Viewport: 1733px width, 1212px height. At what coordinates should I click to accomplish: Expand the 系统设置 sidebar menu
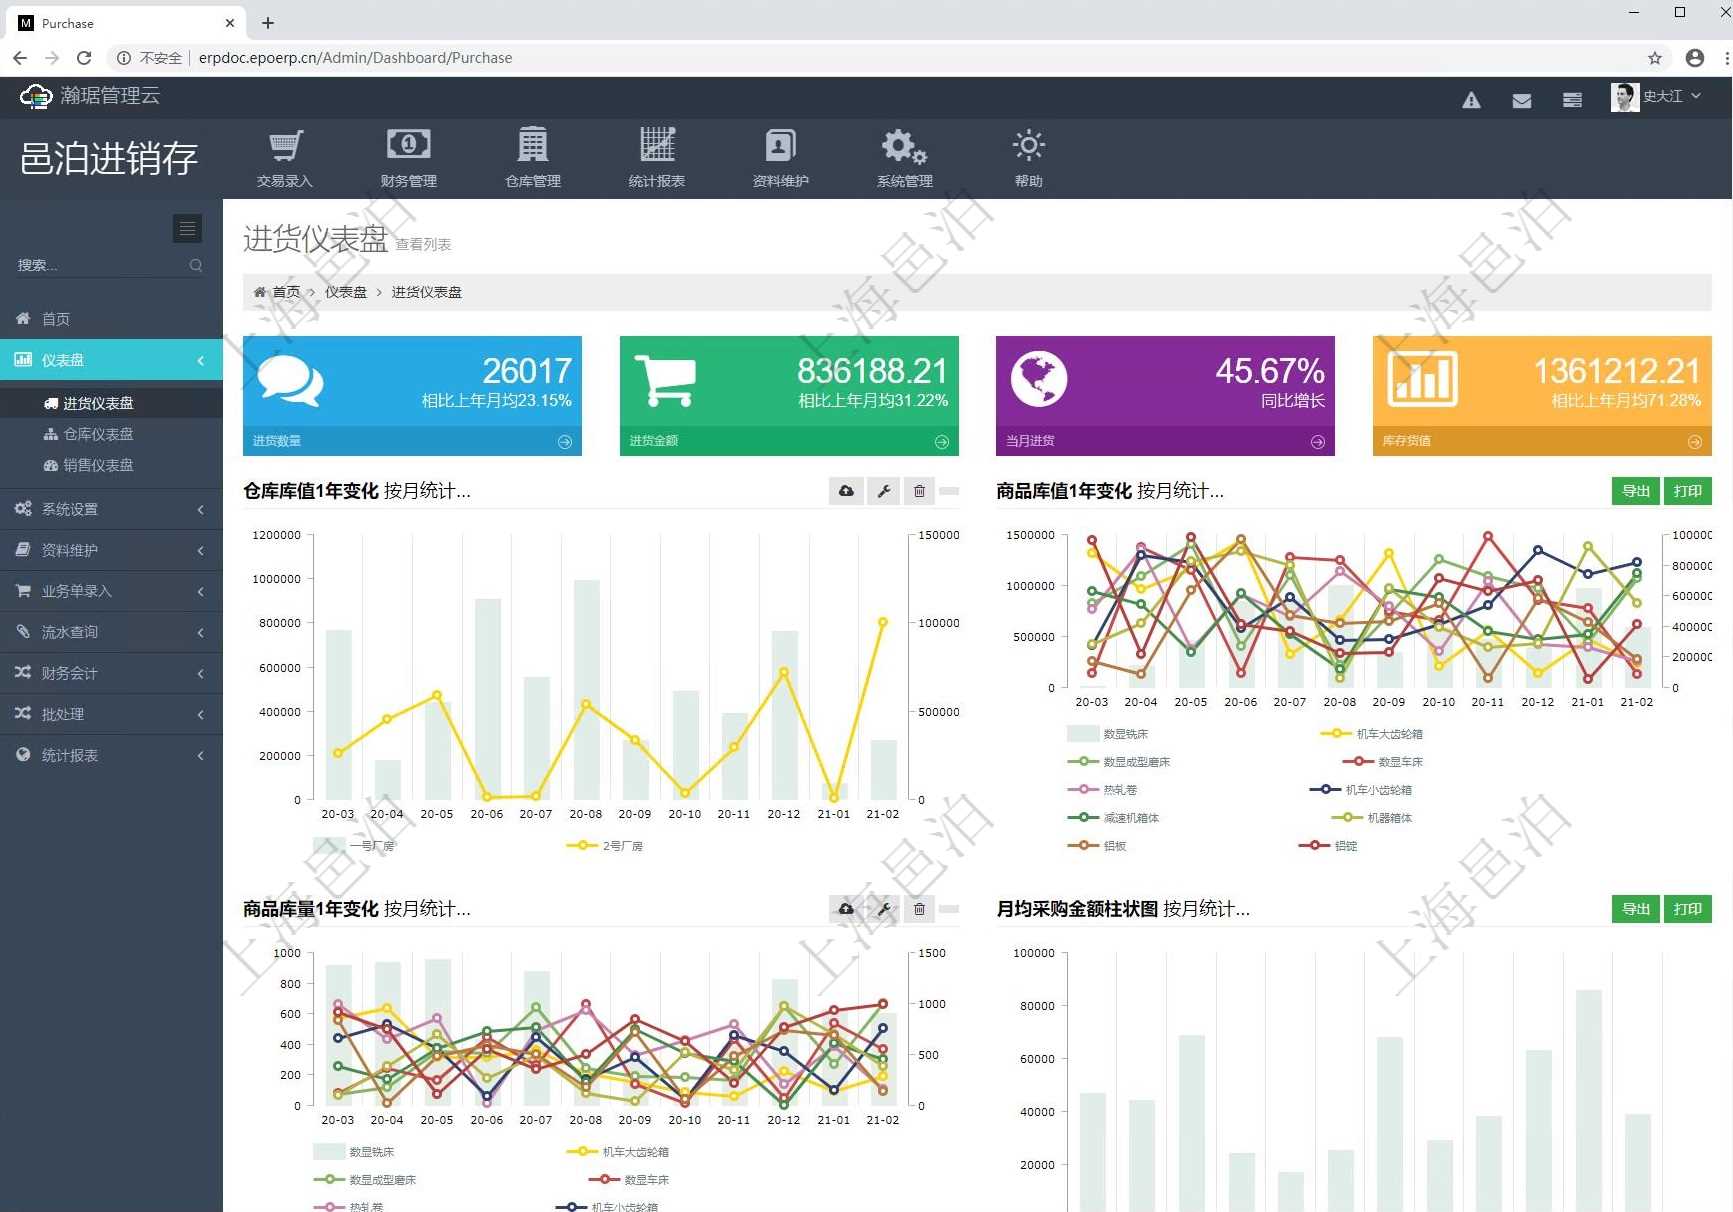point(110,509)
